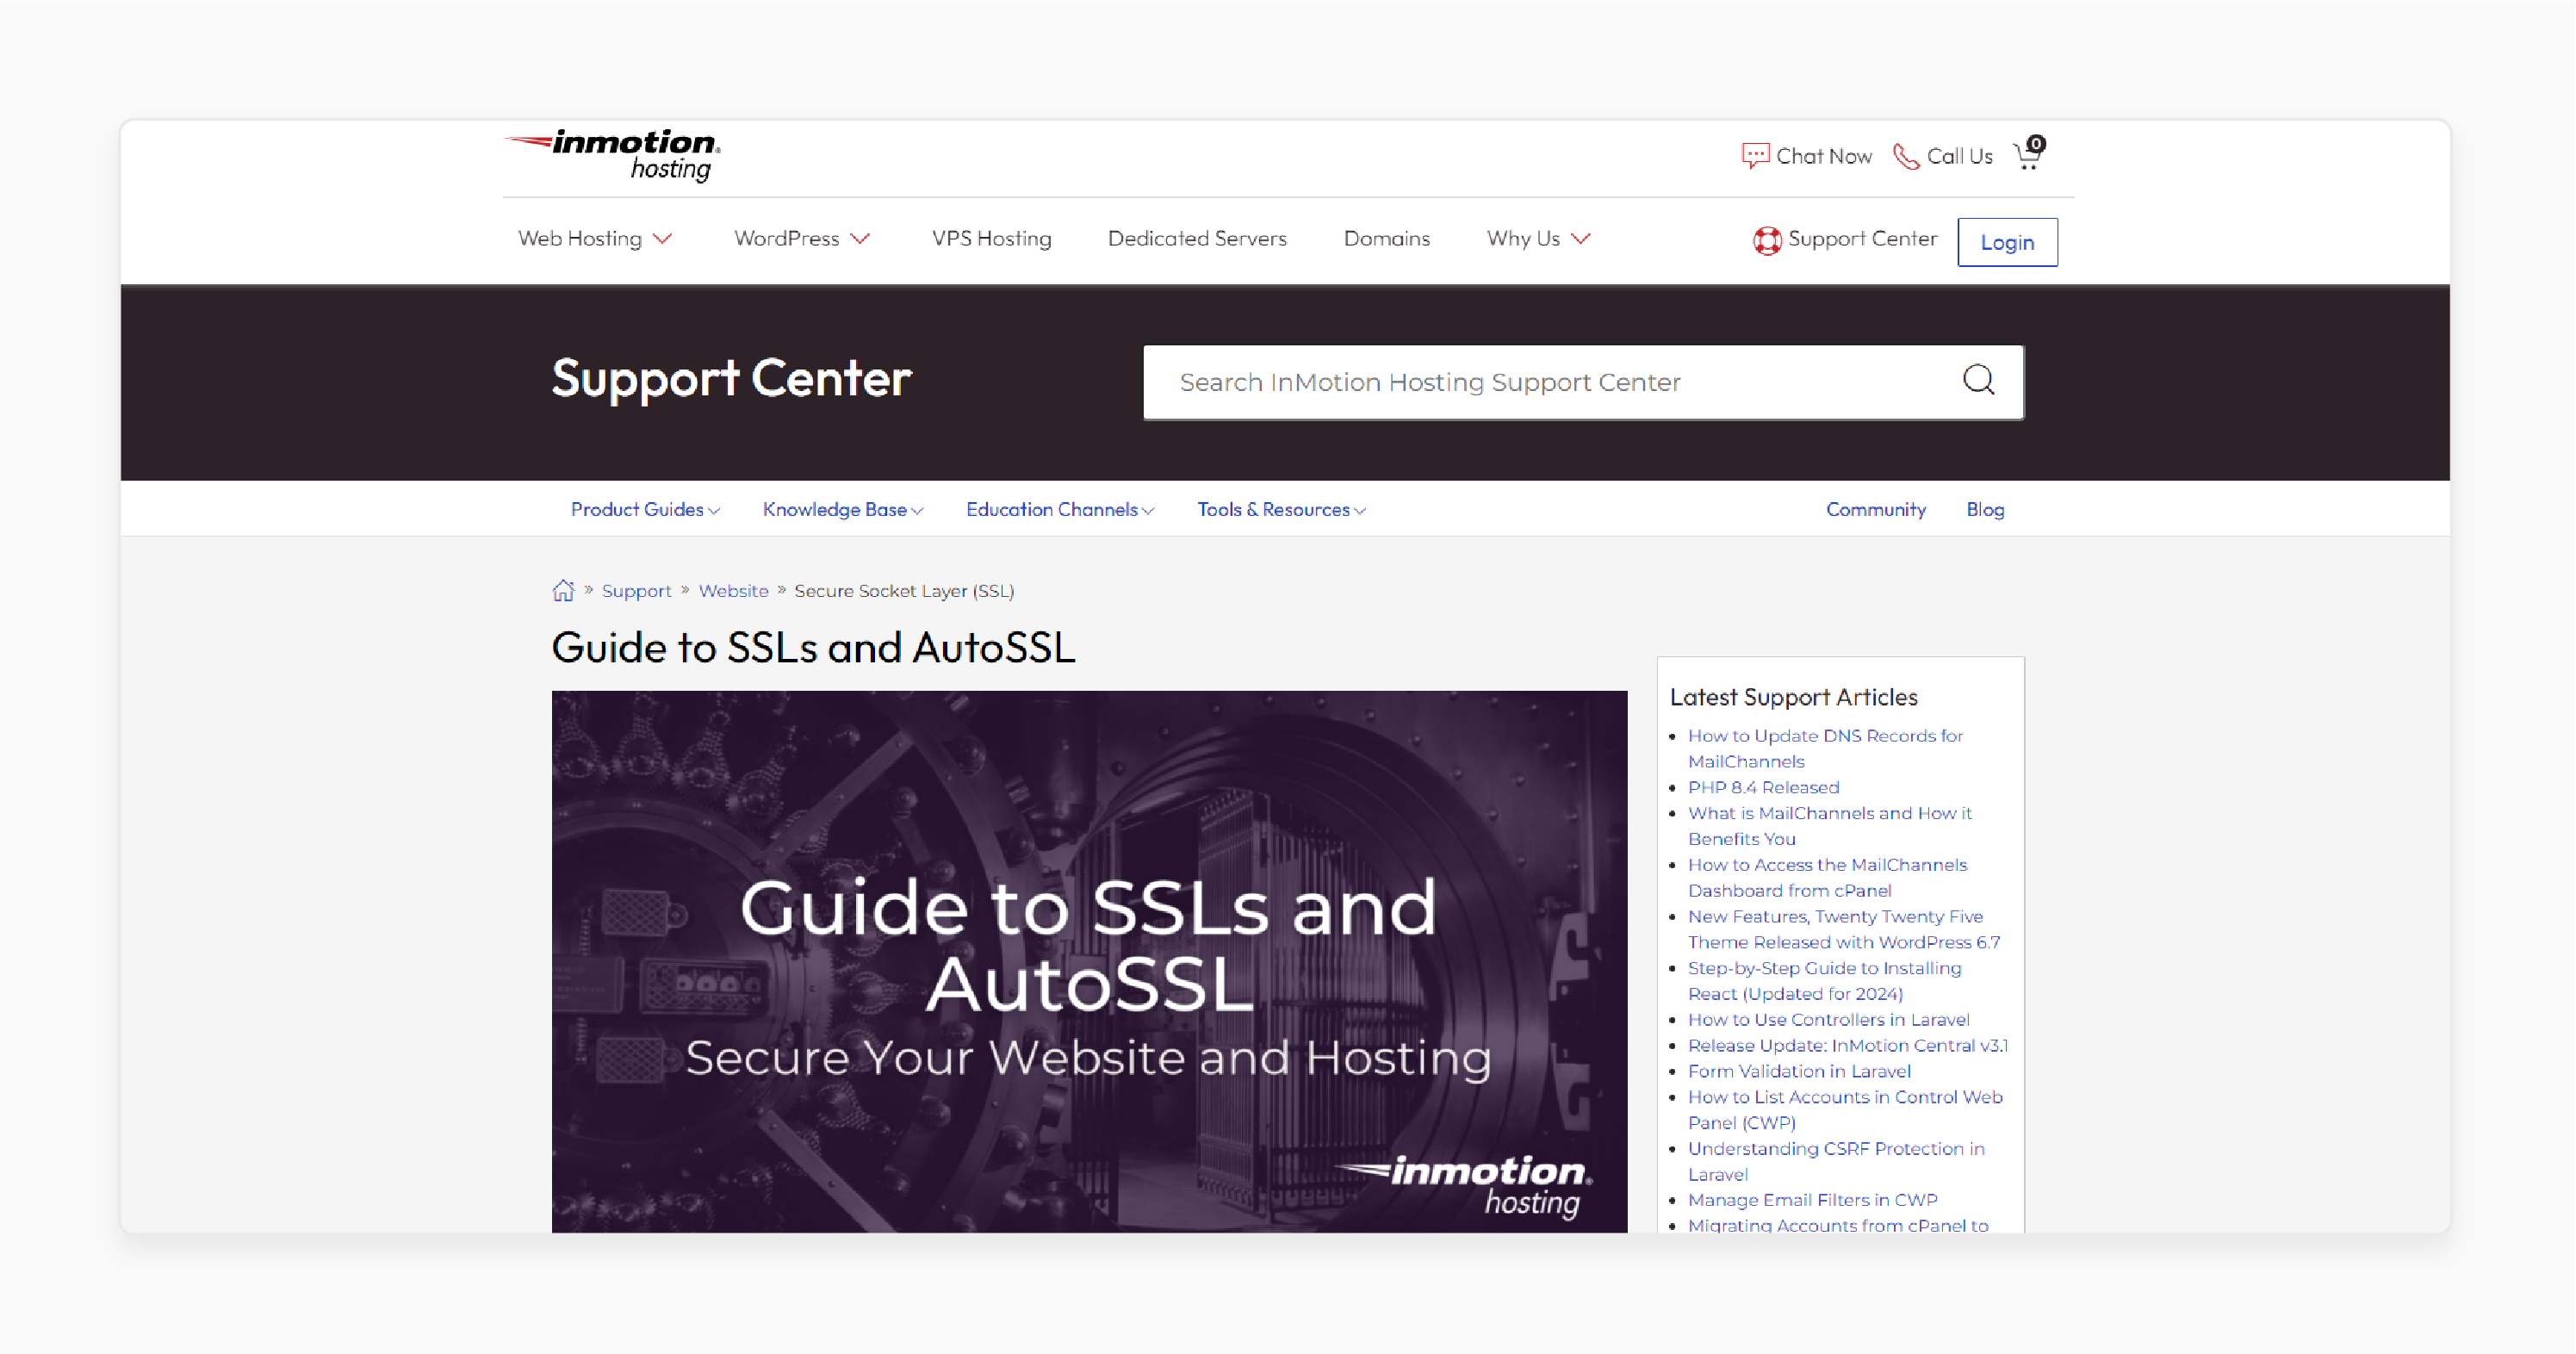Click the Guide to SSLs and AutoSSL banner image
The height and width of the screenshot is (1354, 2576).
point(1089,961)
